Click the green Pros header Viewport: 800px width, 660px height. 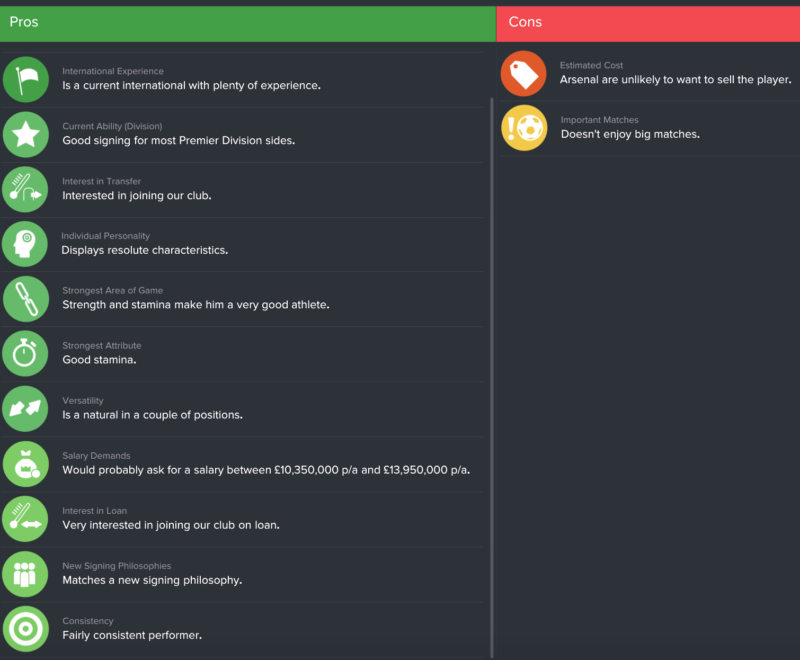click(x=248, y=23)
